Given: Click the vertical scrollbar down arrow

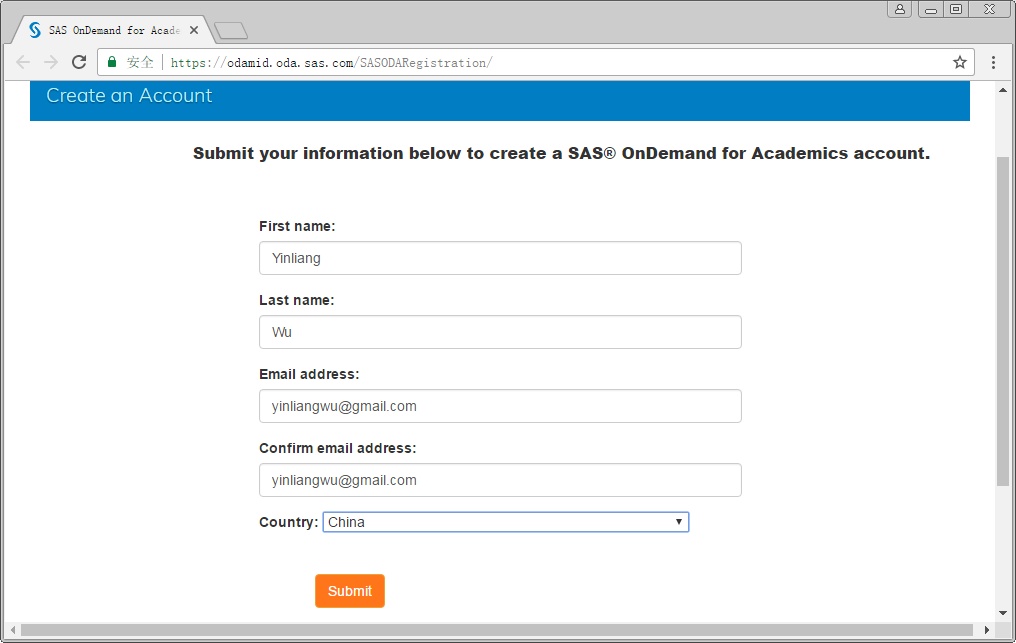Looking at the screenshot, I should coord(1003,613).
